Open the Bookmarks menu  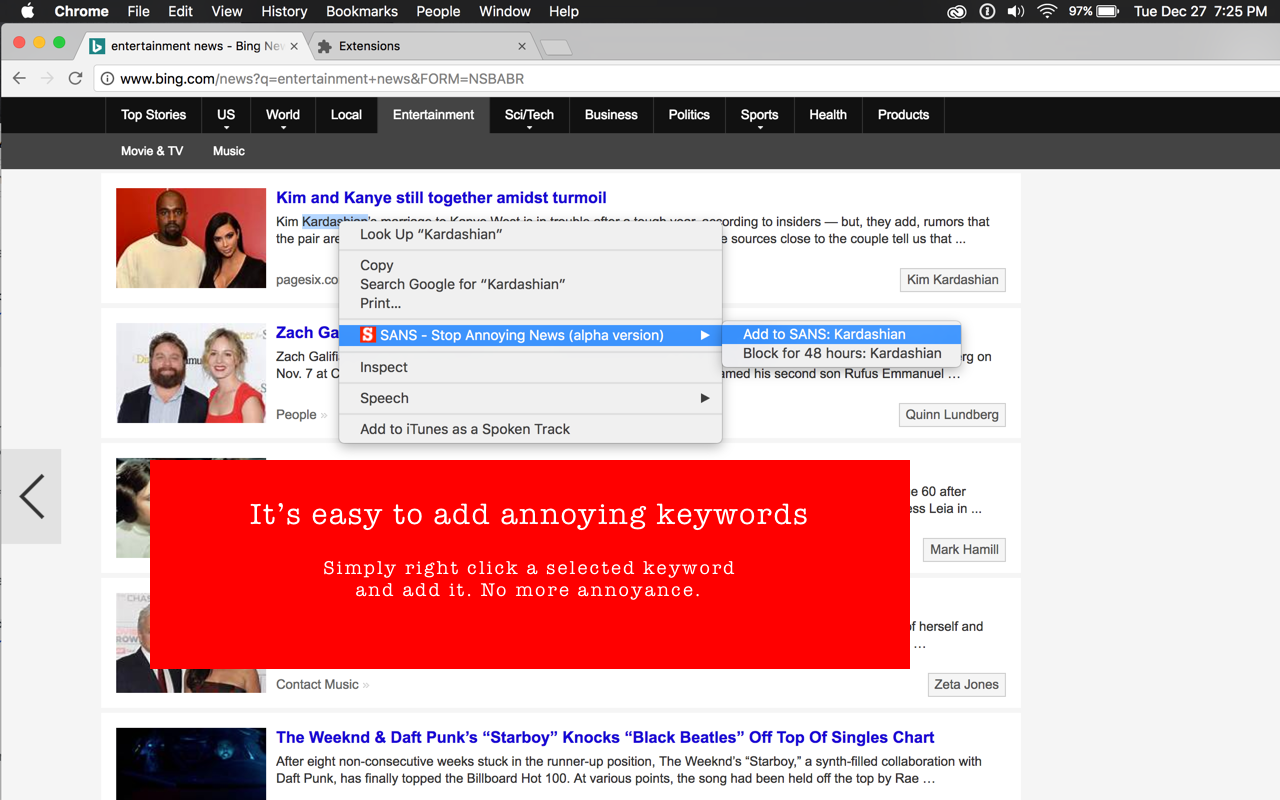click(362, 11)
